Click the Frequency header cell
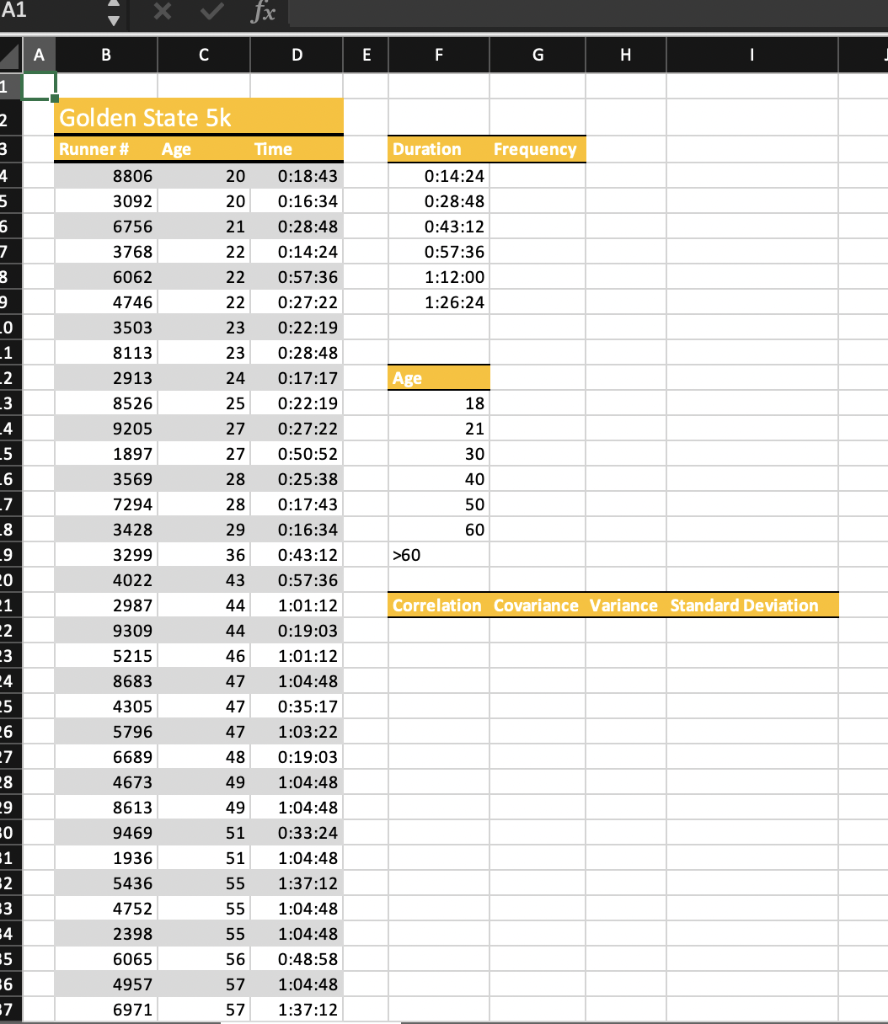Image resolution: width=888 pixels, height=1024 pixels. click(537, 149)
